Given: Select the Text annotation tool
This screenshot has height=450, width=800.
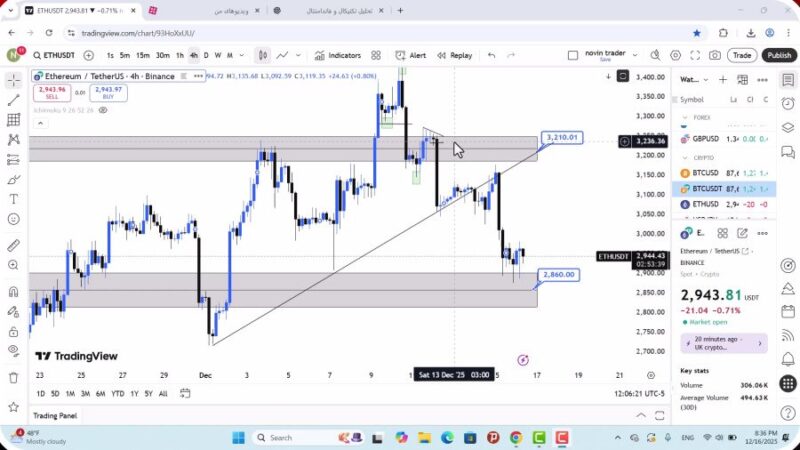Looking at the screenshot, I should pos(13,199).
